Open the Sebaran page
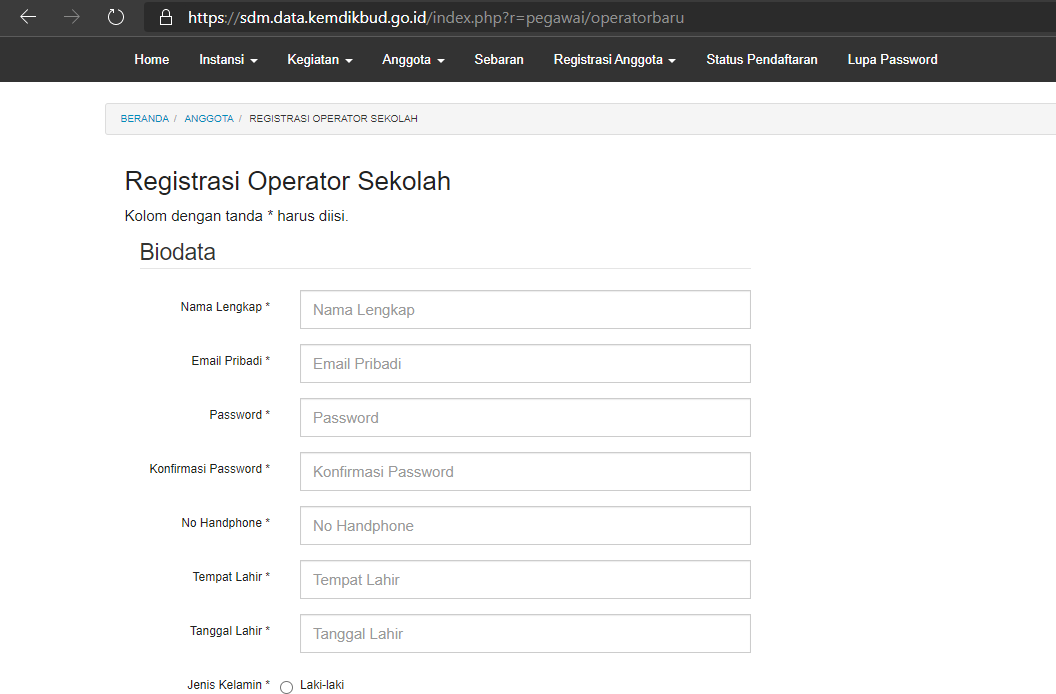This screenshot has height=694, width=1056. tap(498, 59)
